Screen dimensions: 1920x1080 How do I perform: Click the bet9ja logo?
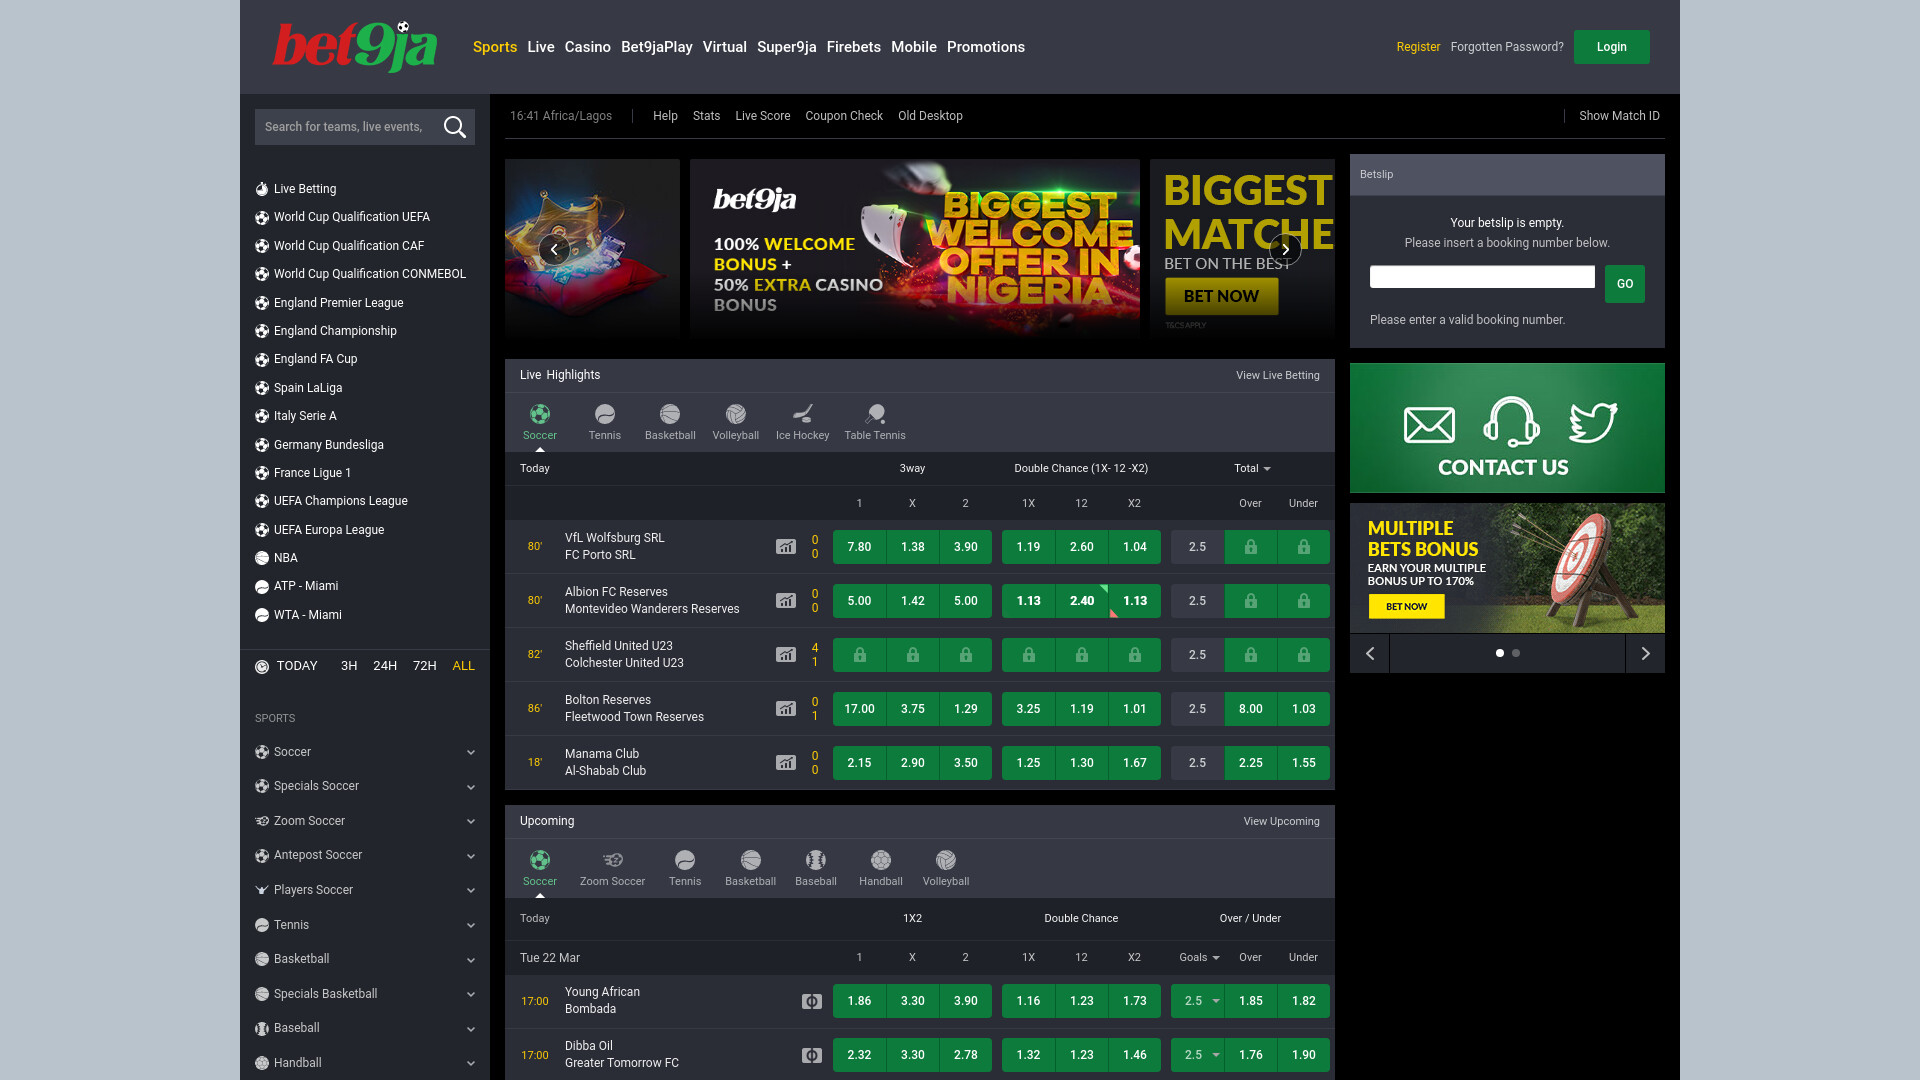point(355,47)
